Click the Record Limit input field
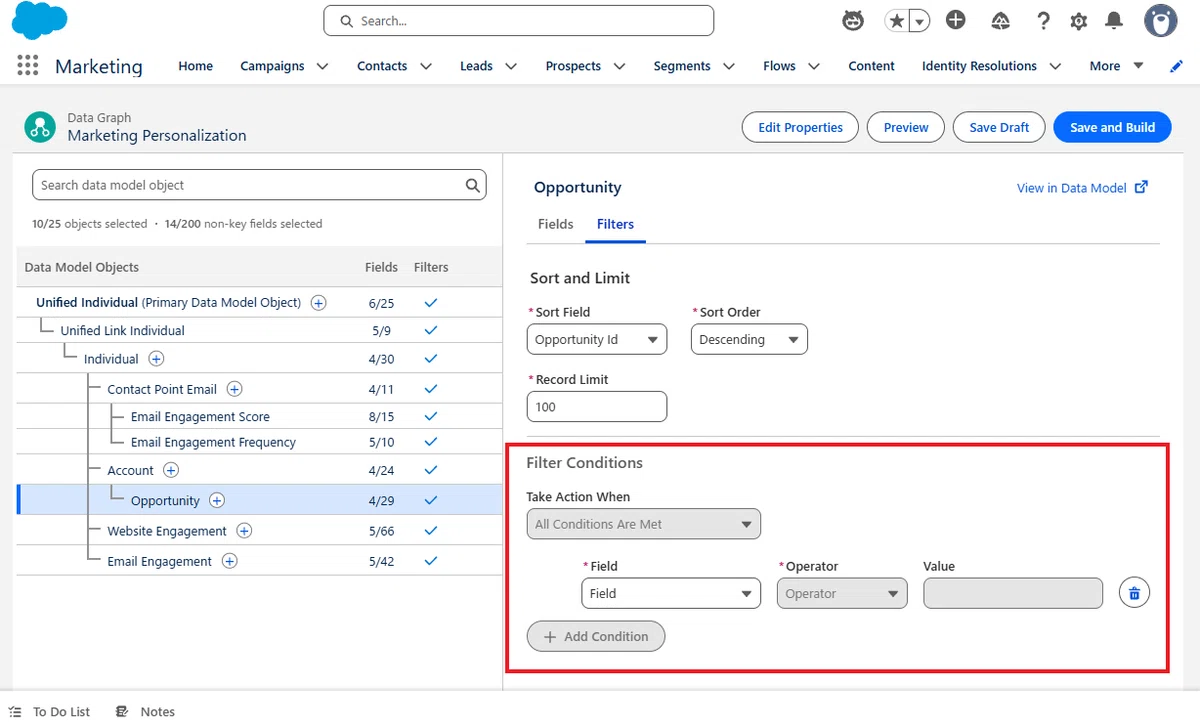 [x=597, y=407]
